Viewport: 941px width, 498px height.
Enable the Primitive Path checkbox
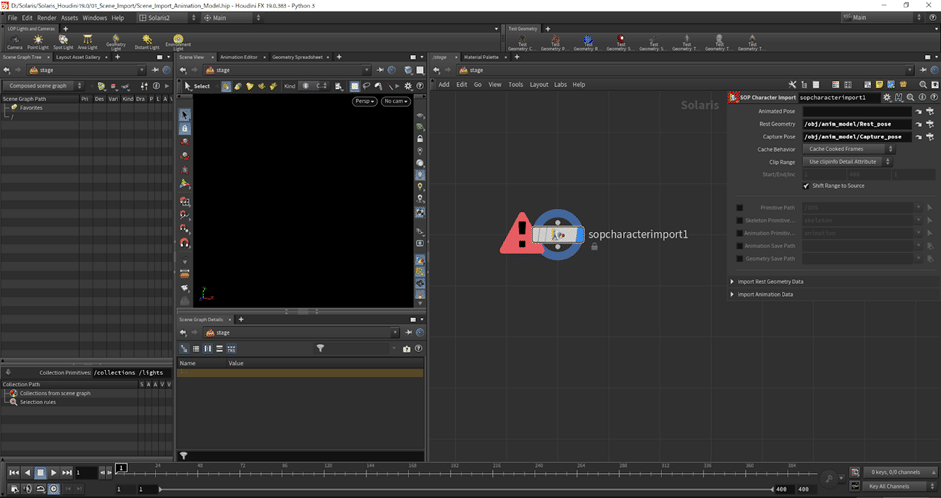tap(739, 208)
